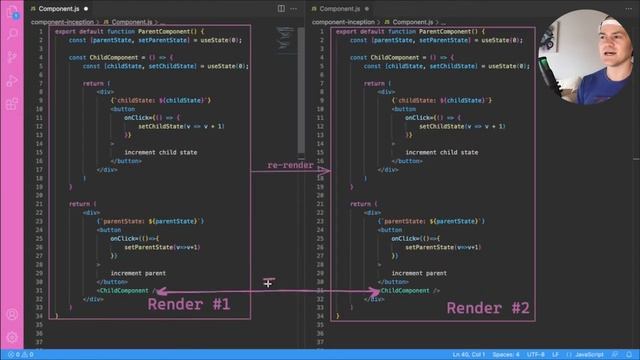Open component-inception breadcrumb in right editor
640x360 pixels.
coord(343,22)
